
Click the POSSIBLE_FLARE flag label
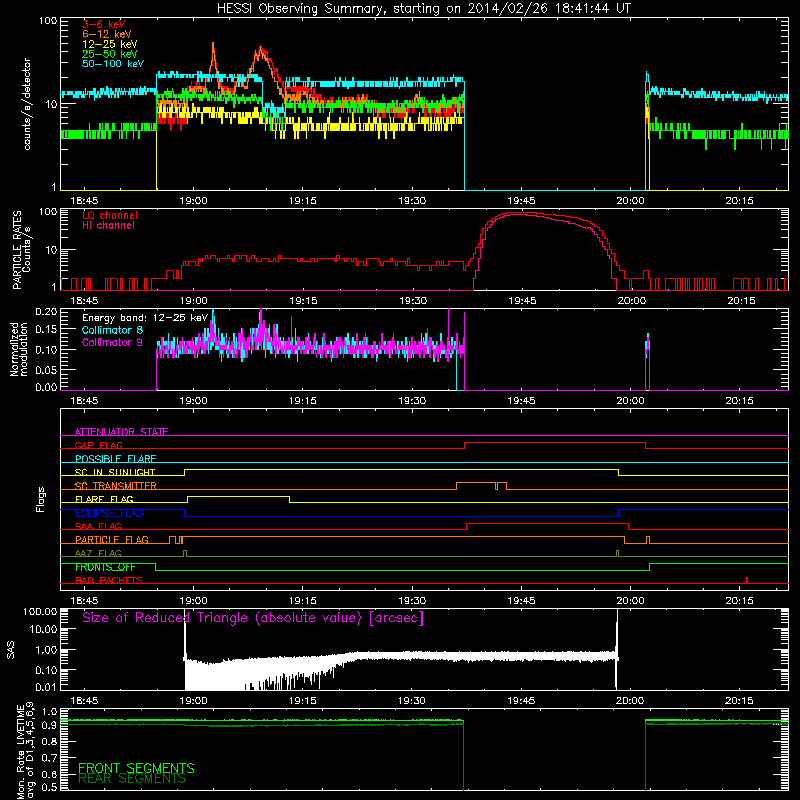(115, 459)
